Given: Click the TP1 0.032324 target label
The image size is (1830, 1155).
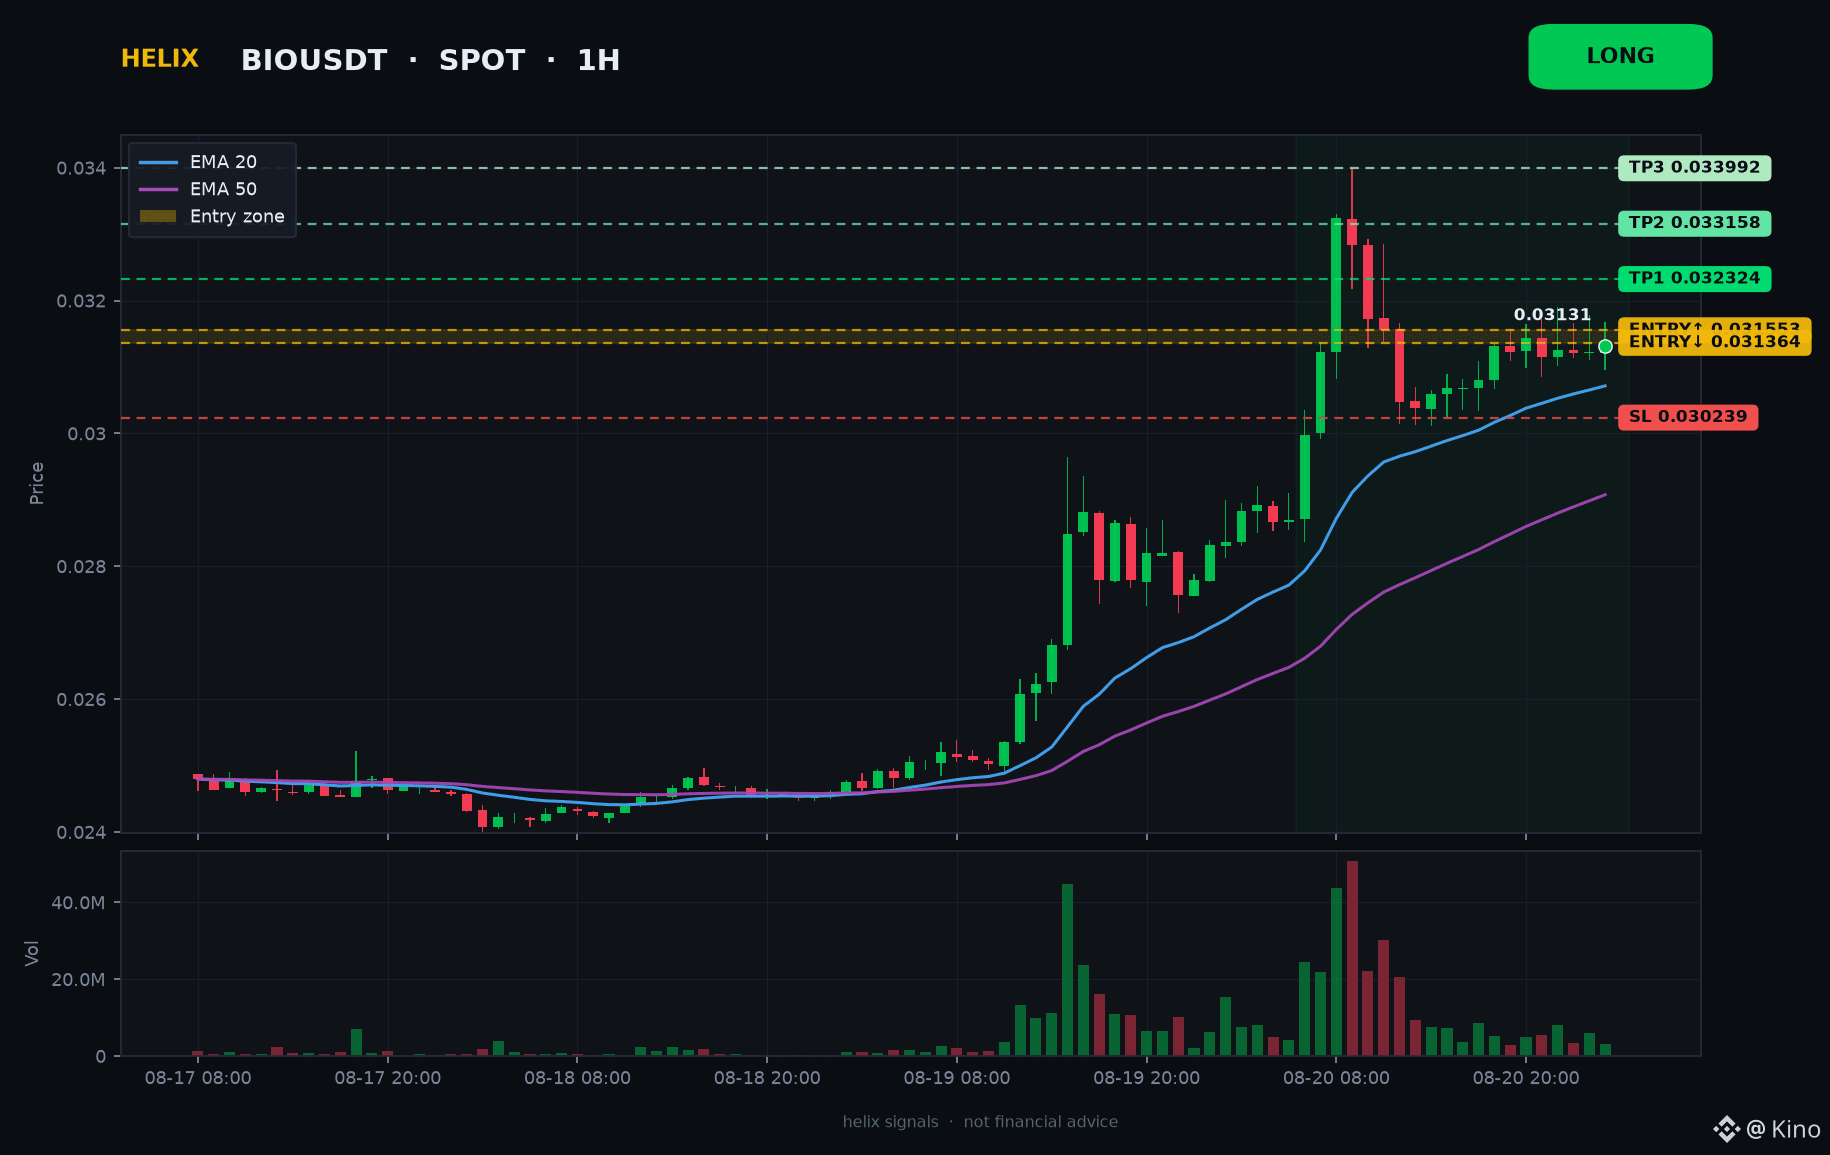Looking at the screenshot, I should 1694,279.
